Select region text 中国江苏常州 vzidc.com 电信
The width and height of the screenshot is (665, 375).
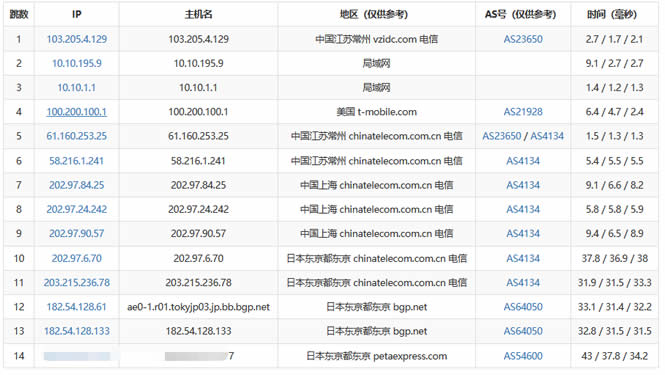(377, 39)
